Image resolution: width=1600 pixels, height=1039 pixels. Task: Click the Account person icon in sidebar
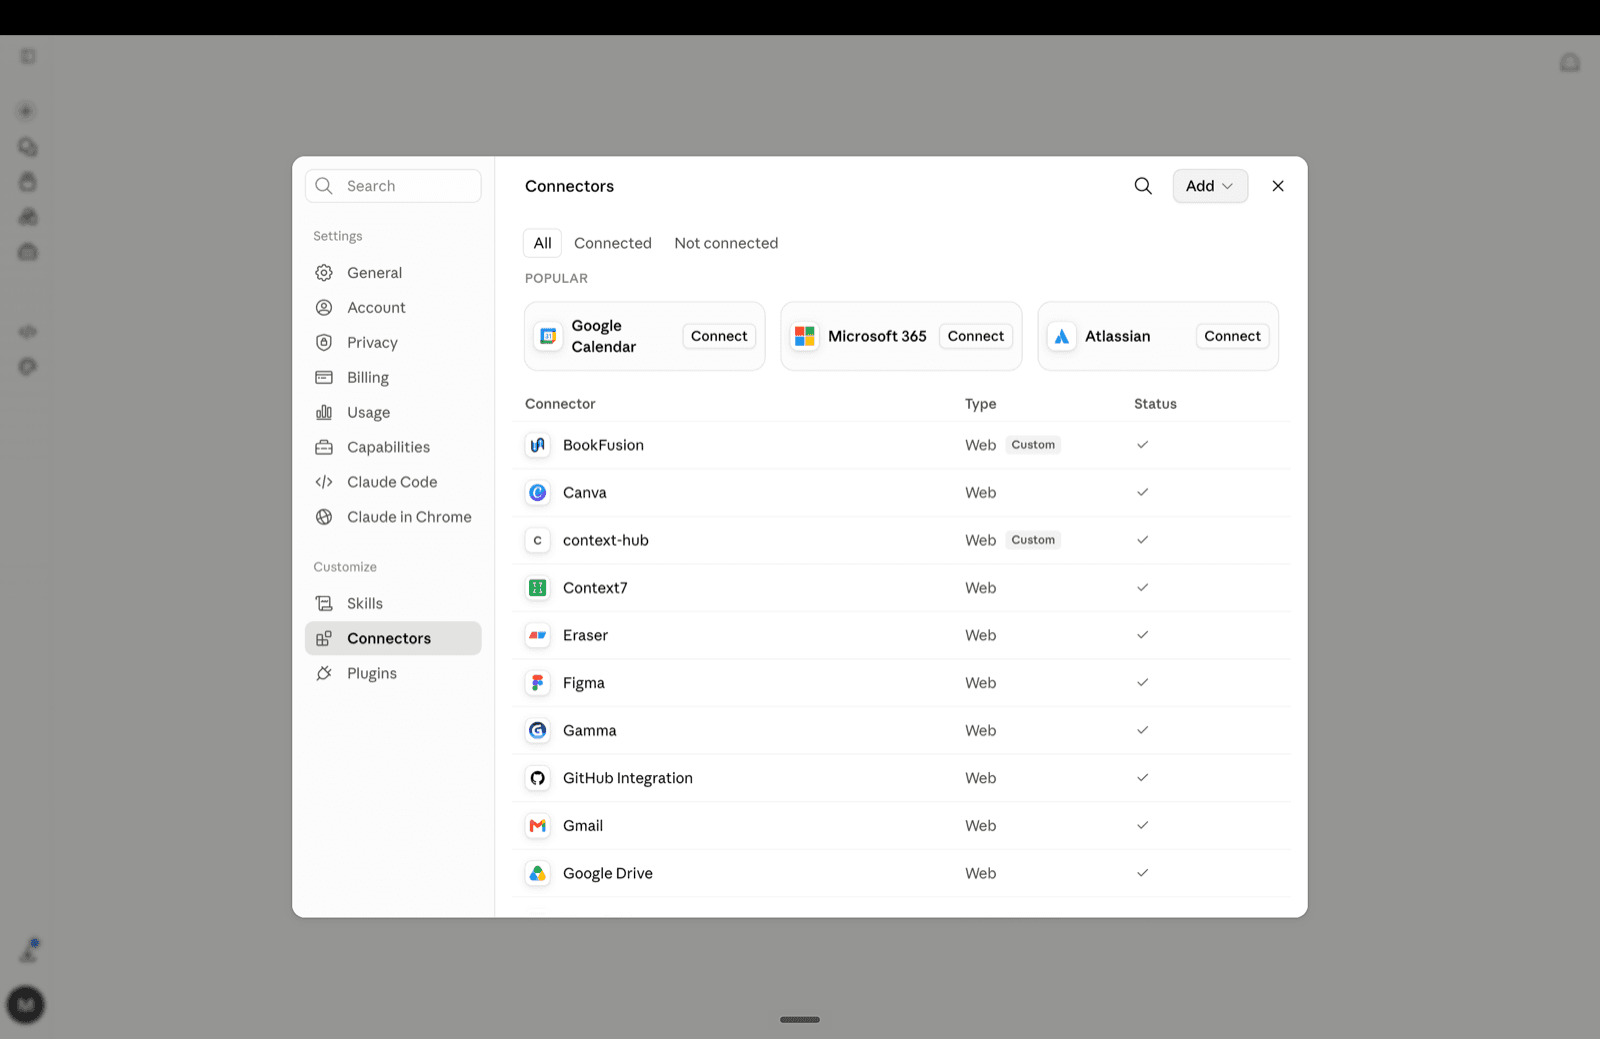pos(324,308)
